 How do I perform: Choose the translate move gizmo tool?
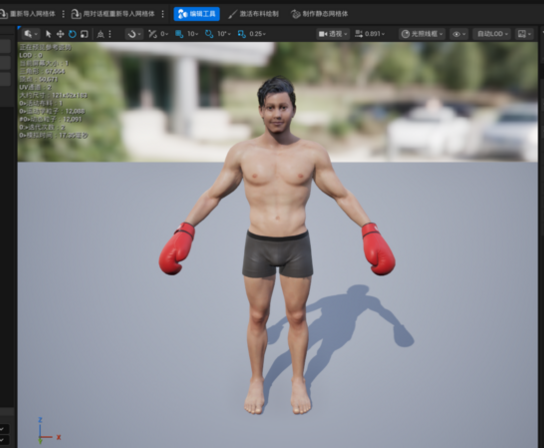pos(60,34)
